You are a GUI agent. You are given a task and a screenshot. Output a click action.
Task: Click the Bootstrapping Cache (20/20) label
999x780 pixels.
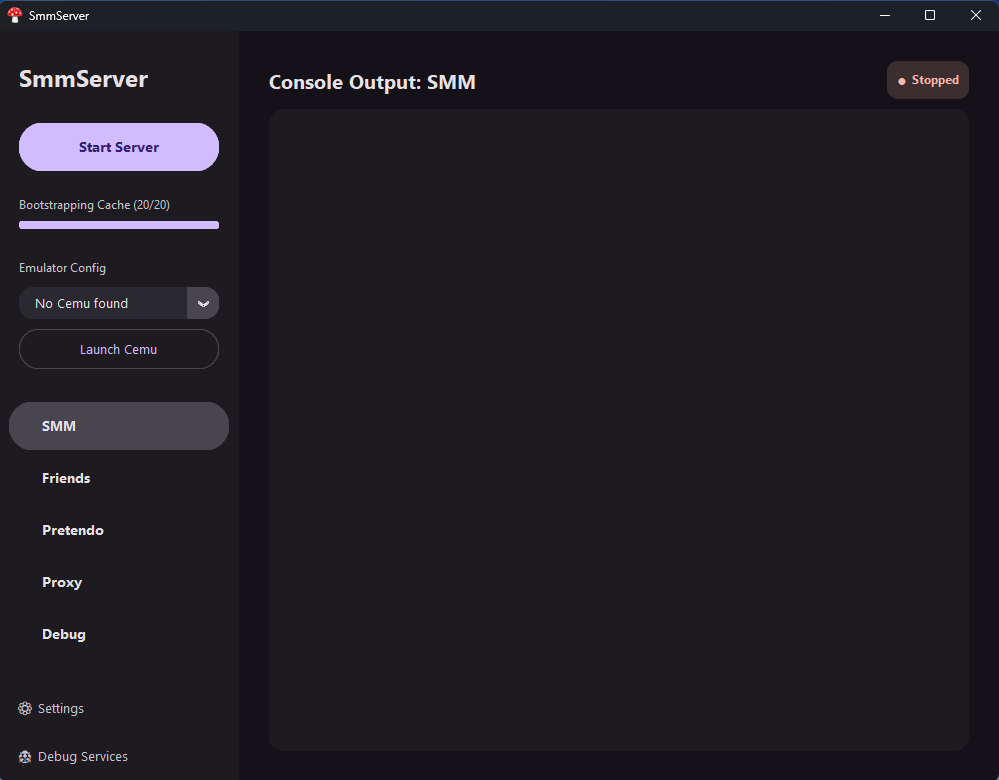tap(94, 205)
